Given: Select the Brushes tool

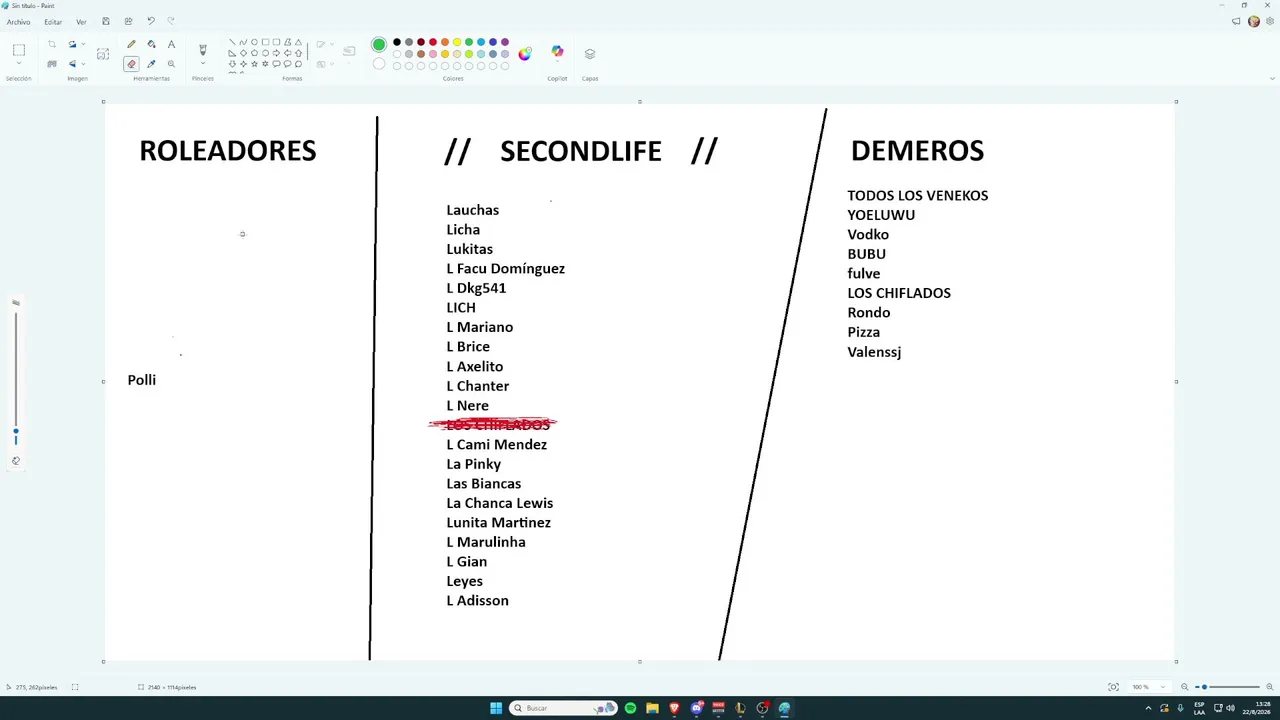Looking at the screenshot, I should (203, 49).
